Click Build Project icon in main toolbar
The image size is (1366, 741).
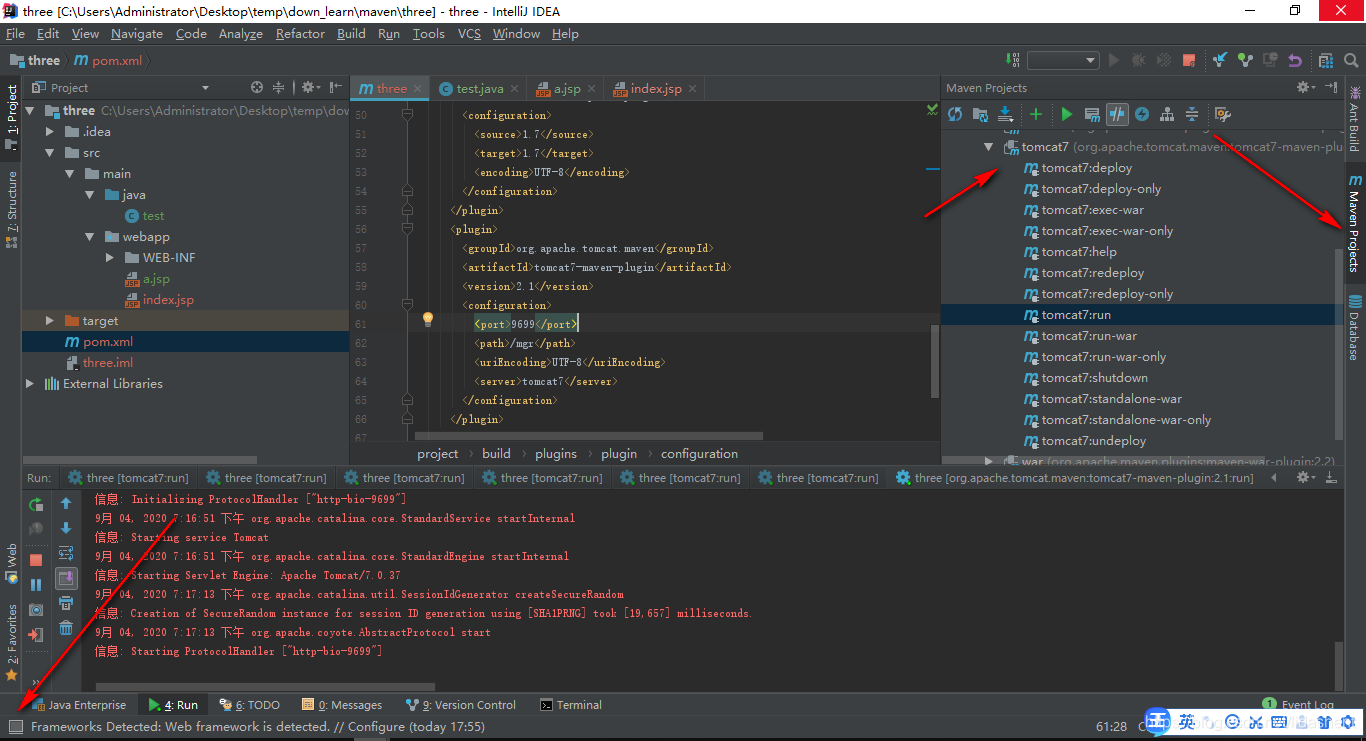pos(1012,60)
